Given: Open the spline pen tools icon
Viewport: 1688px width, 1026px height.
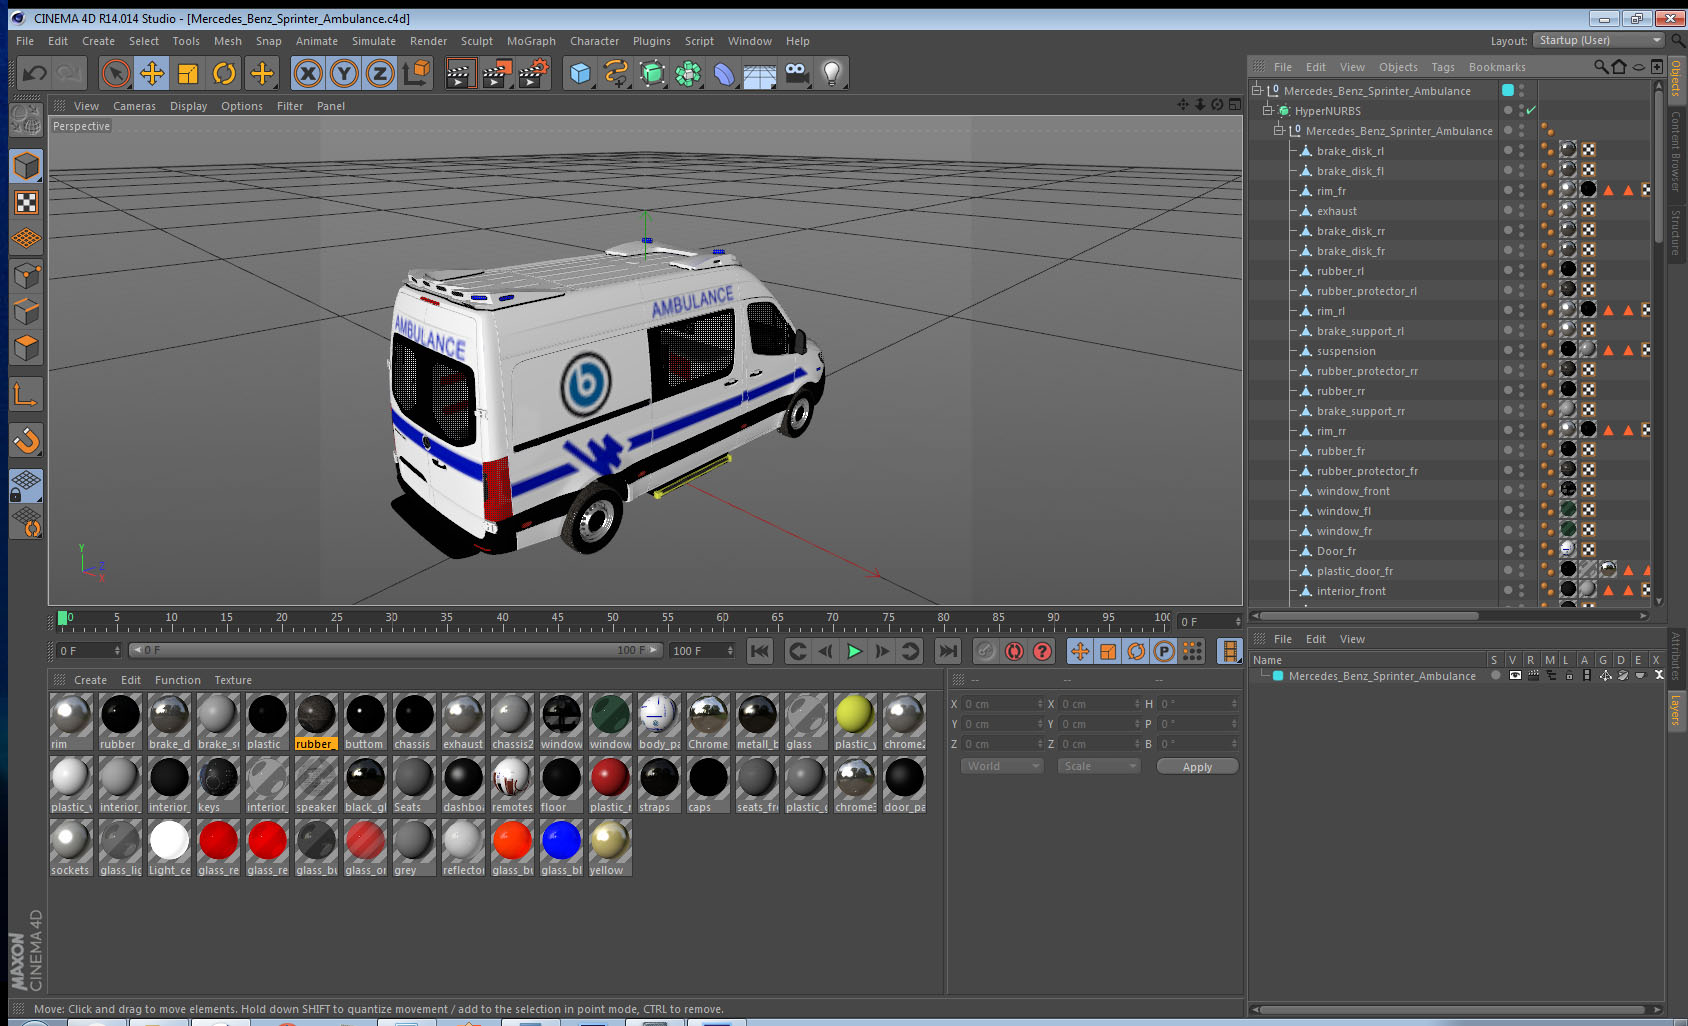Looking at the screenshot, I should tap(616, 73).
